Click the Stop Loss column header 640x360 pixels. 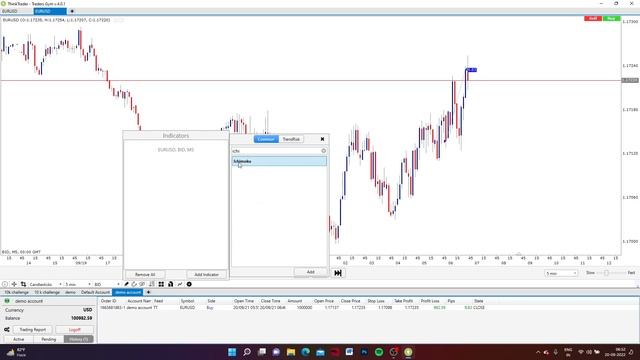click(376, 301)
